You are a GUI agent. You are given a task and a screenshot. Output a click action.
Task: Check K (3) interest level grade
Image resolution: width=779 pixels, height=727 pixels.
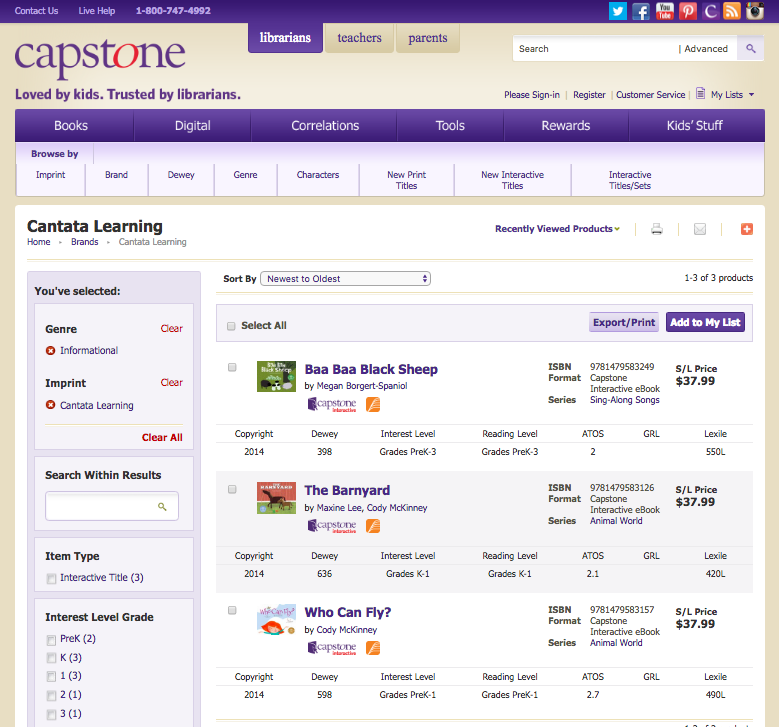(x=51, y=658)
